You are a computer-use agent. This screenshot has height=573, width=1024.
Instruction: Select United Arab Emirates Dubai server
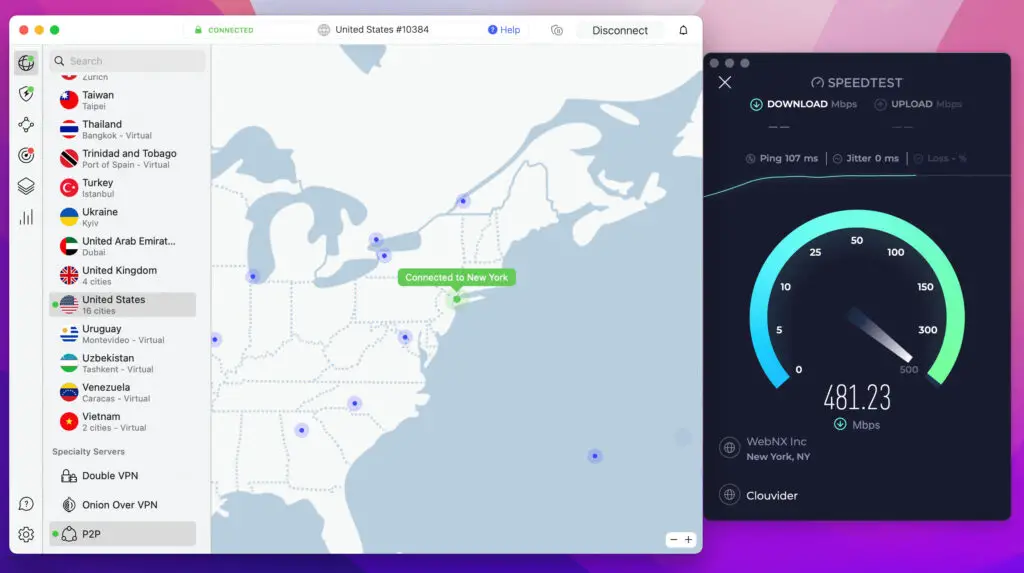point(123,246)
